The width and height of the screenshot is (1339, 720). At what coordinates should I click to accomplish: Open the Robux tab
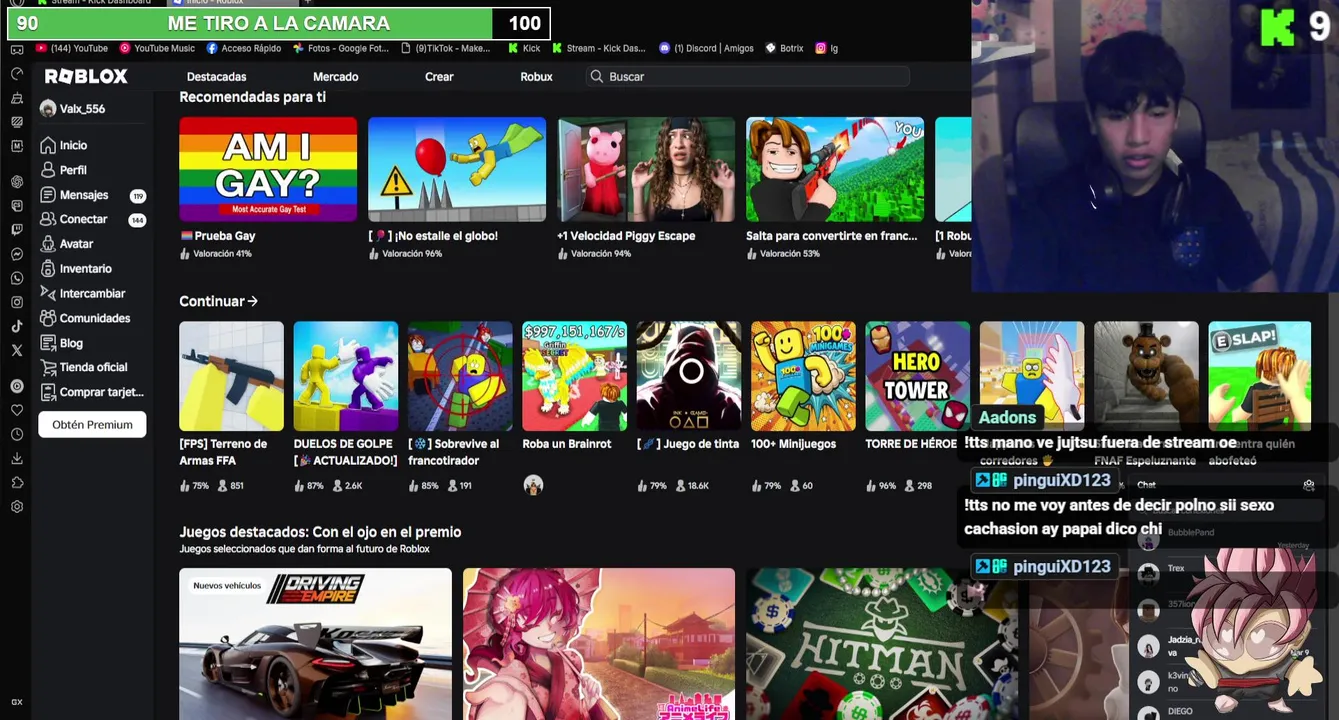(x=536, y=77)
